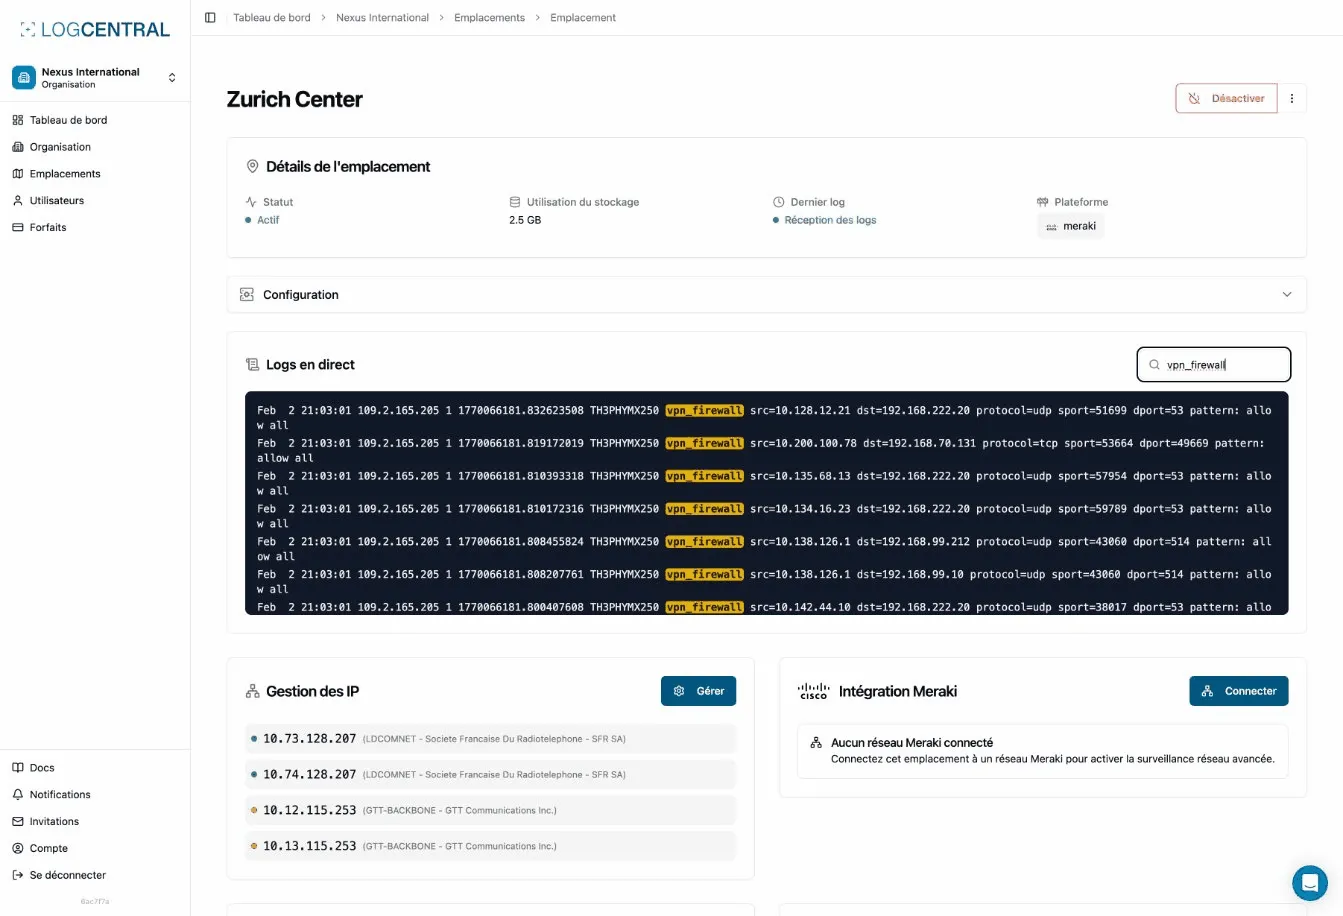Click the Nexus International organisation avatar
The width and height of the screenshot is (1343, 916).
coord(22,77)
